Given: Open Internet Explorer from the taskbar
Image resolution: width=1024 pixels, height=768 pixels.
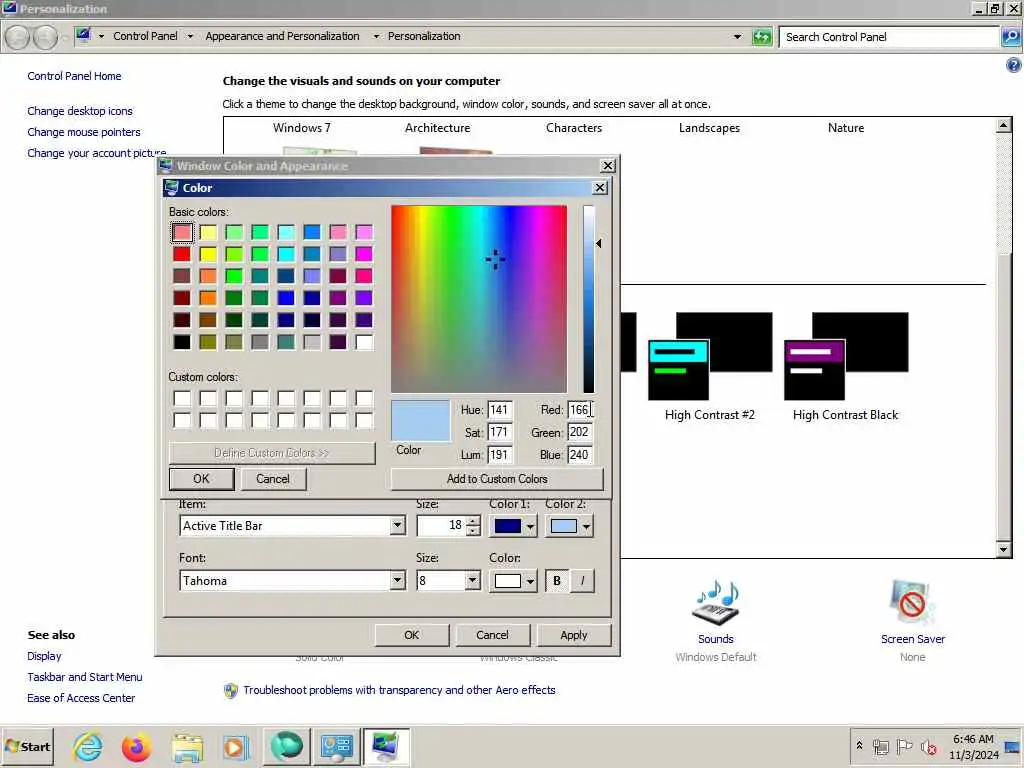Looking at the screenshot, I should (88, 746).
